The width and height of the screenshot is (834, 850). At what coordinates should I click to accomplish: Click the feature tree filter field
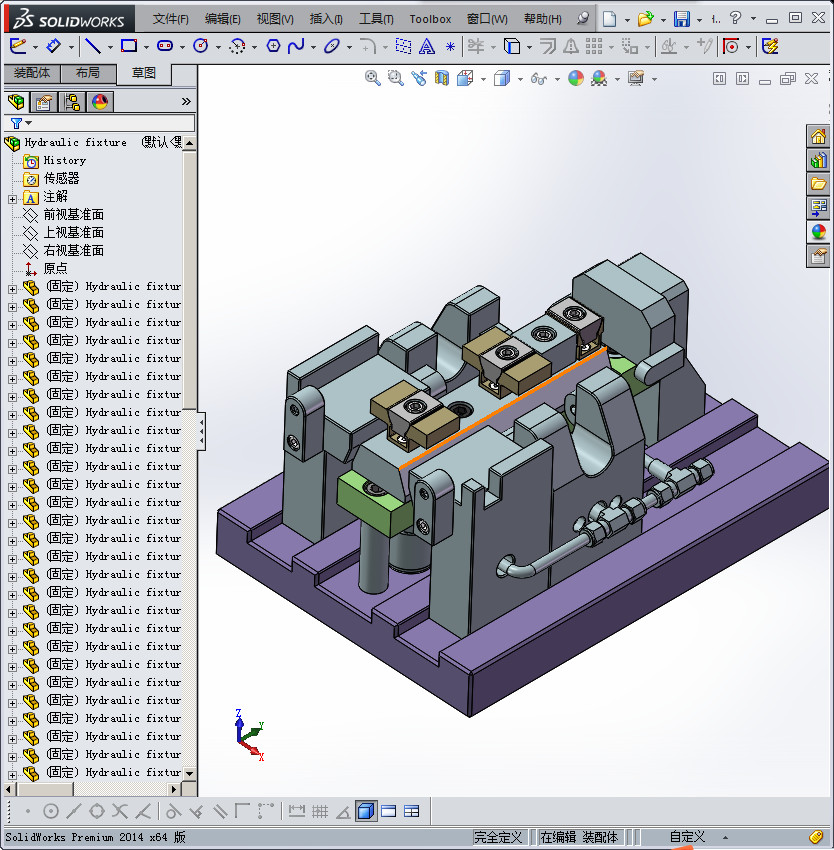click(x=100, y=123)
